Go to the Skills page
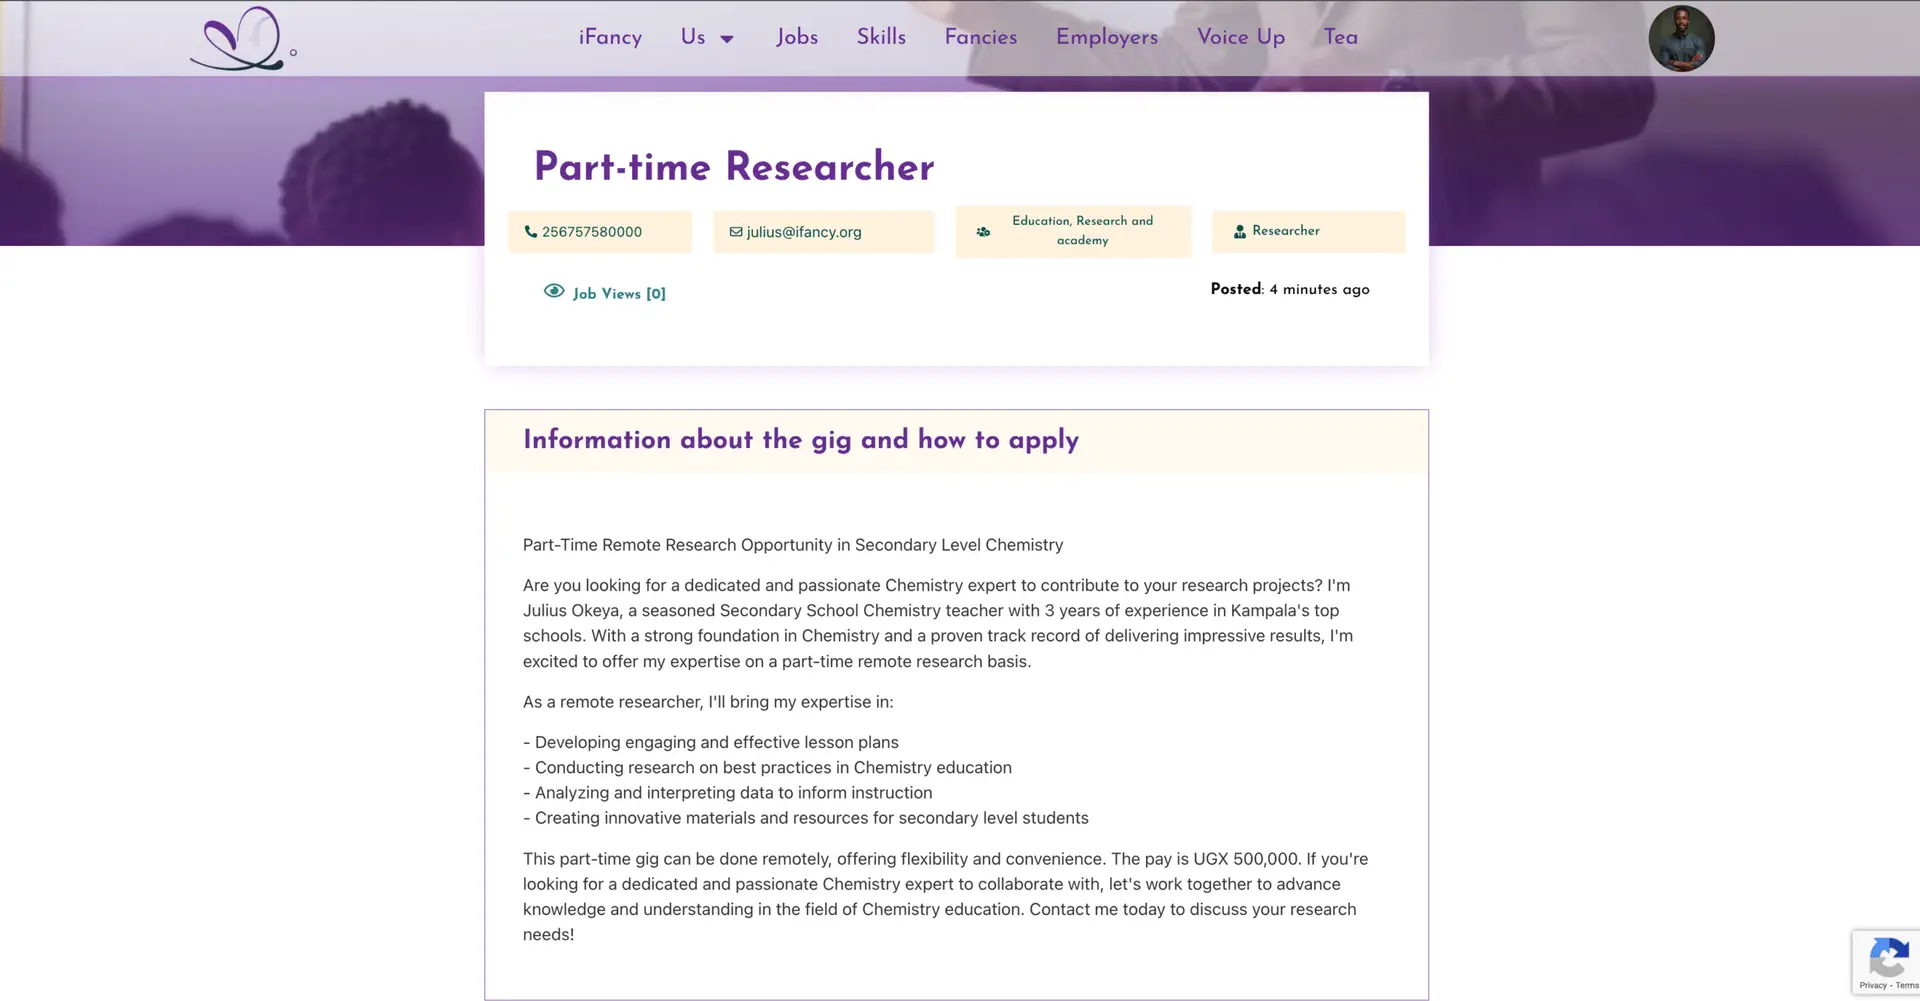Image resolution: width=1920 pixels, height=1001 pixels. [x=881, y=37]
